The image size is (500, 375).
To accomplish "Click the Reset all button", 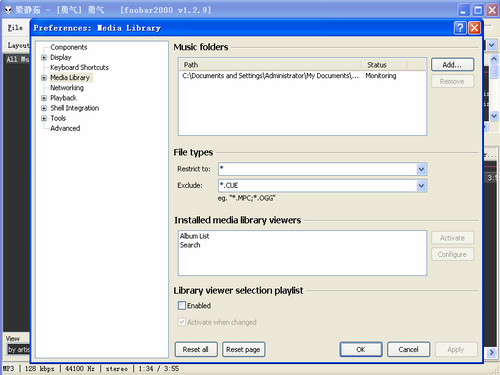I will (196, 349).
